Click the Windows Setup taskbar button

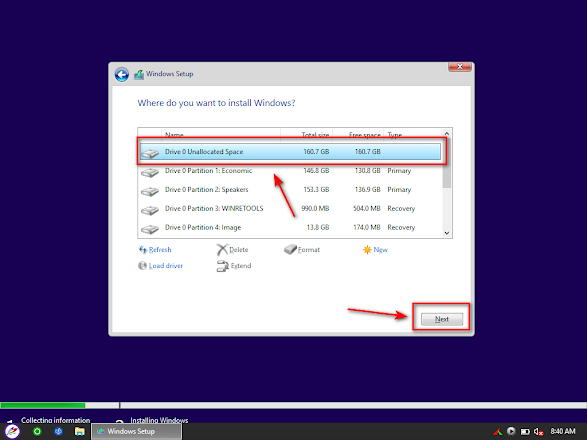[x=136, y=431]
